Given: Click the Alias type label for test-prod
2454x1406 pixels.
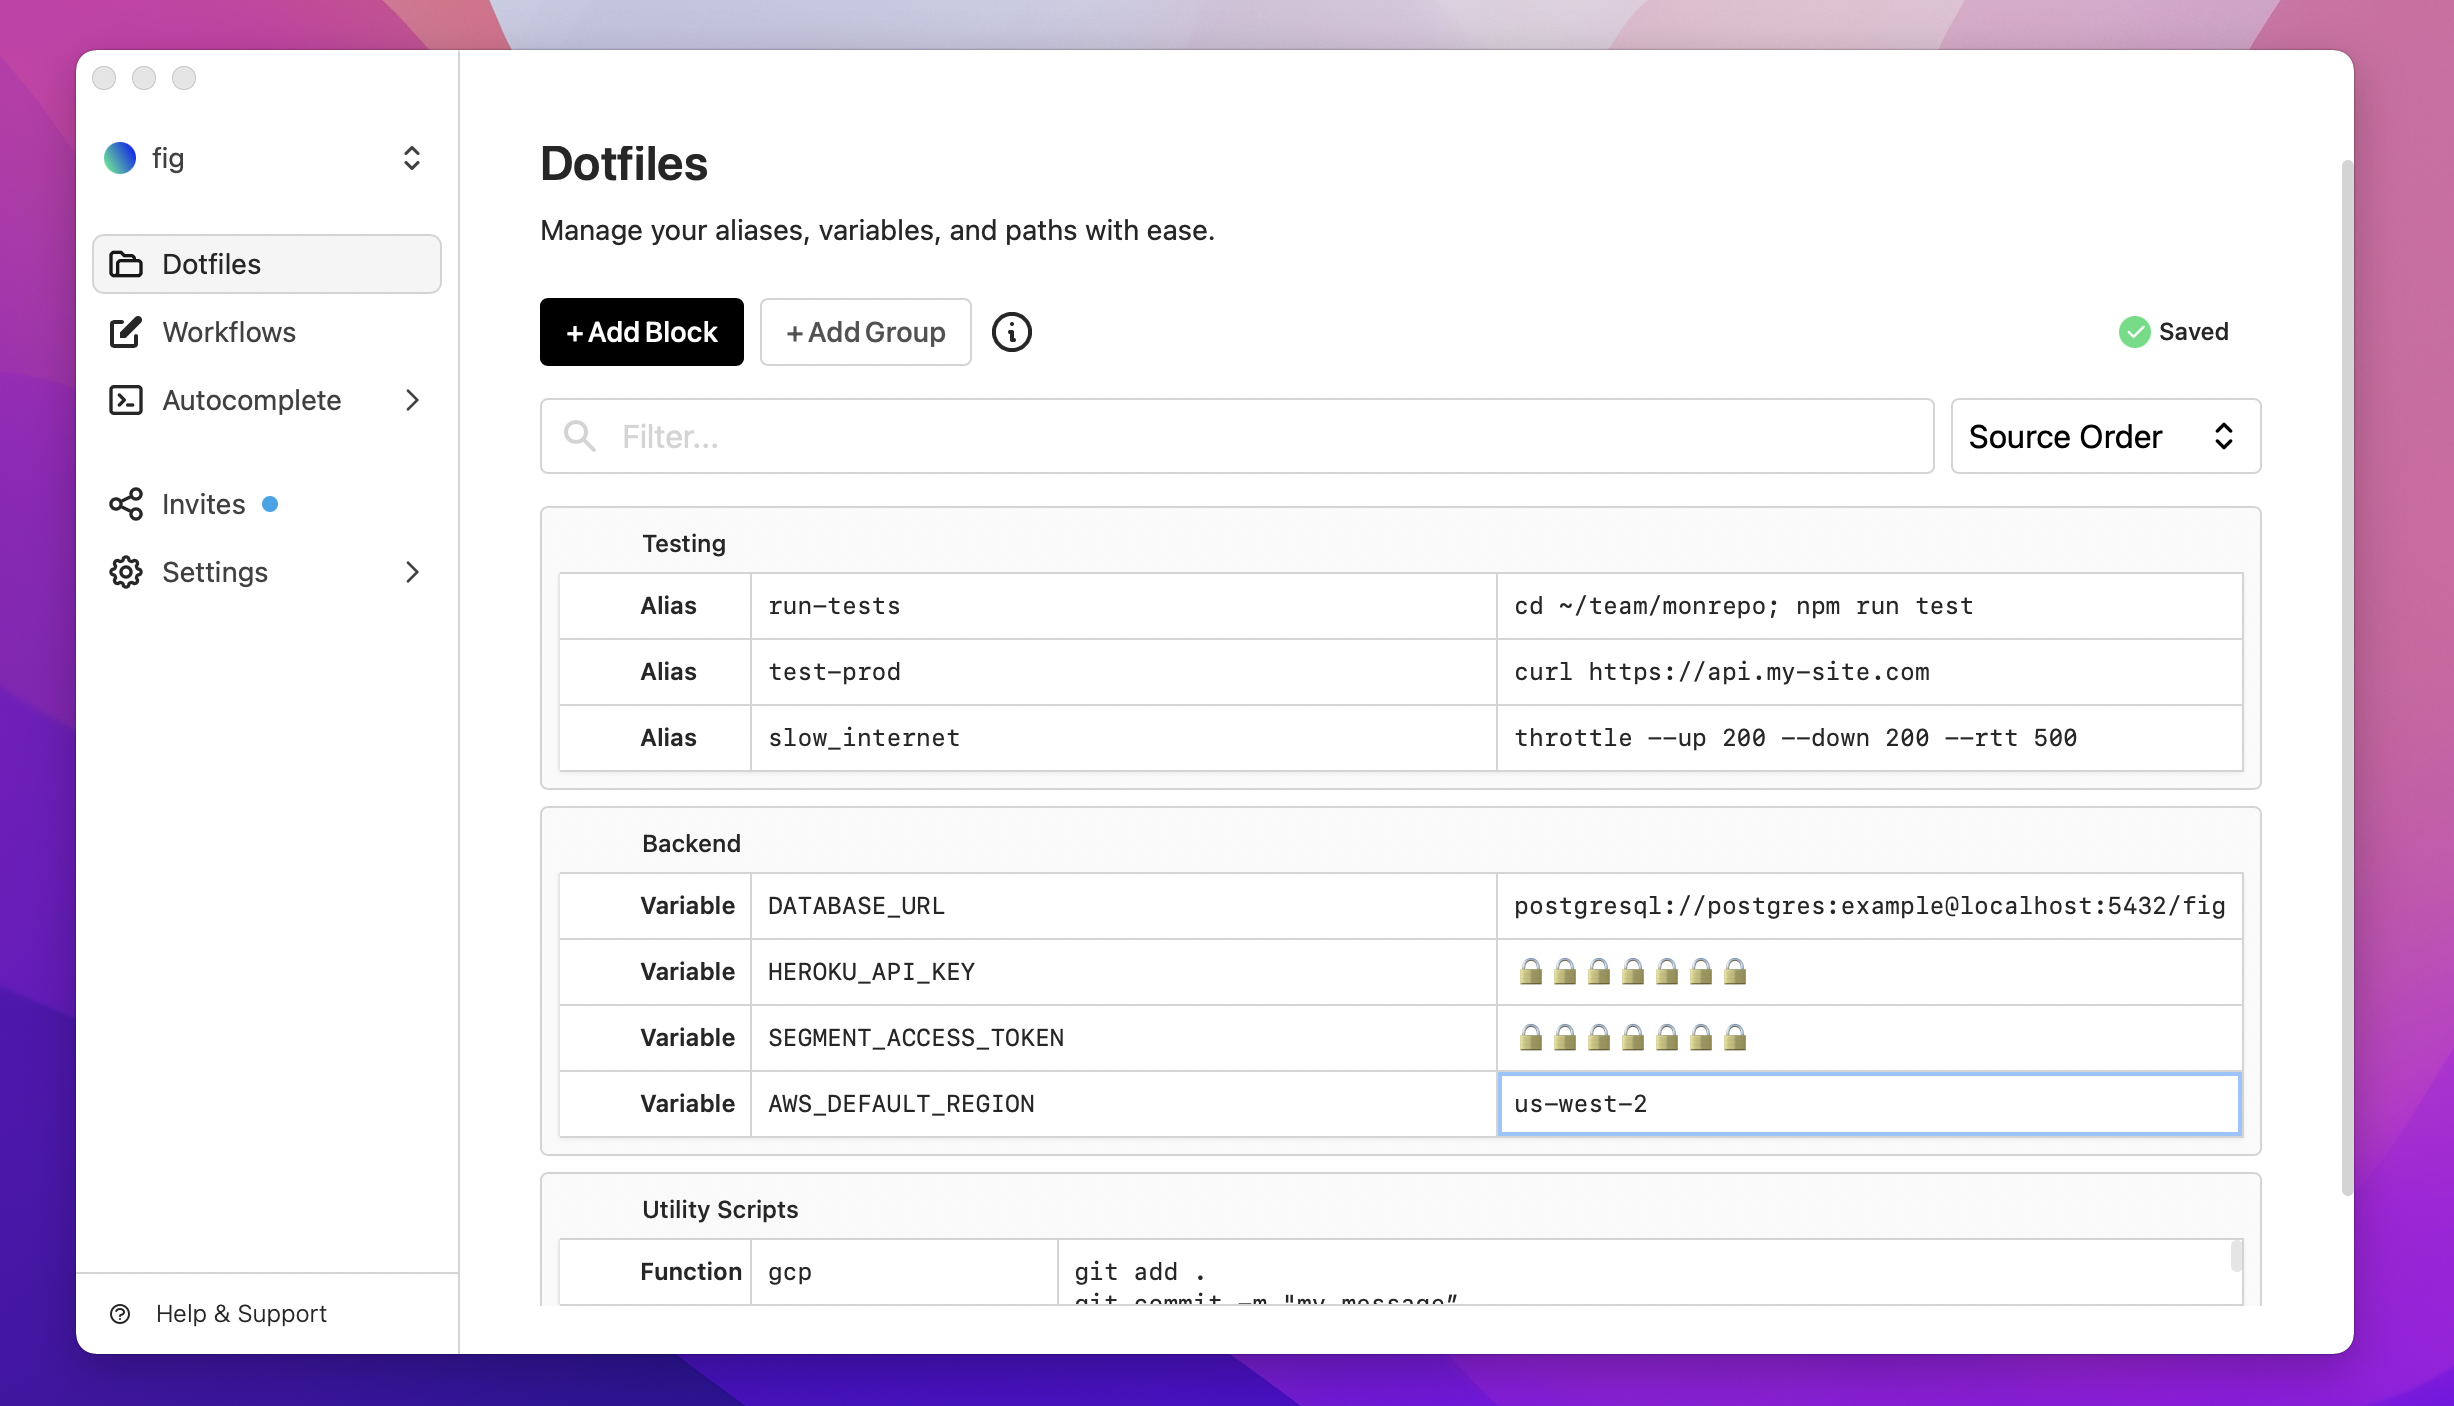Looking at the screenshot, I should [x=668, y=672].
